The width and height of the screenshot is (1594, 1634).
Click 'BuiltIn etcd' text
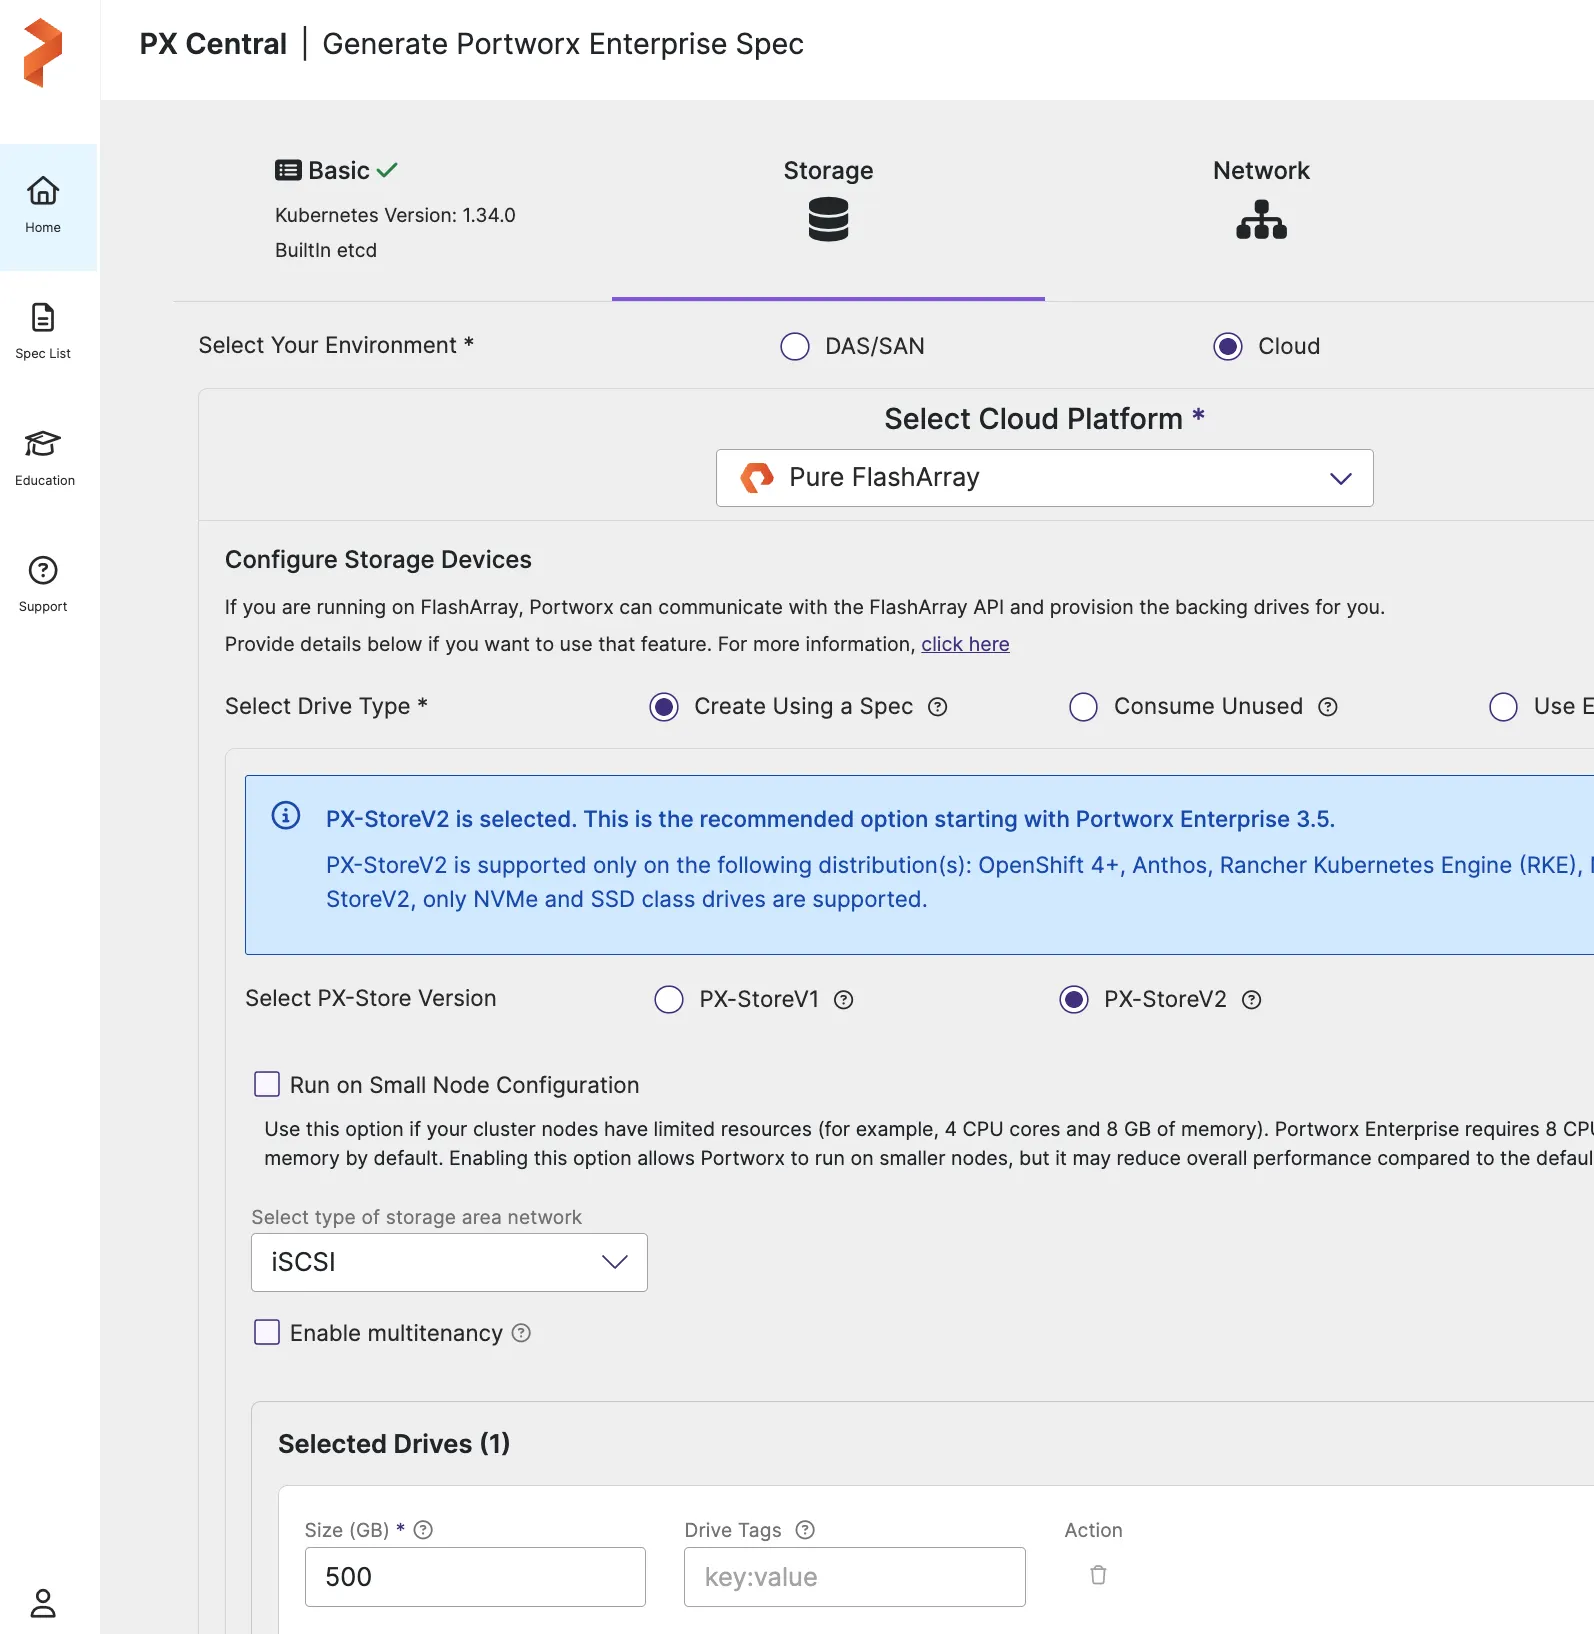(326, 250)
